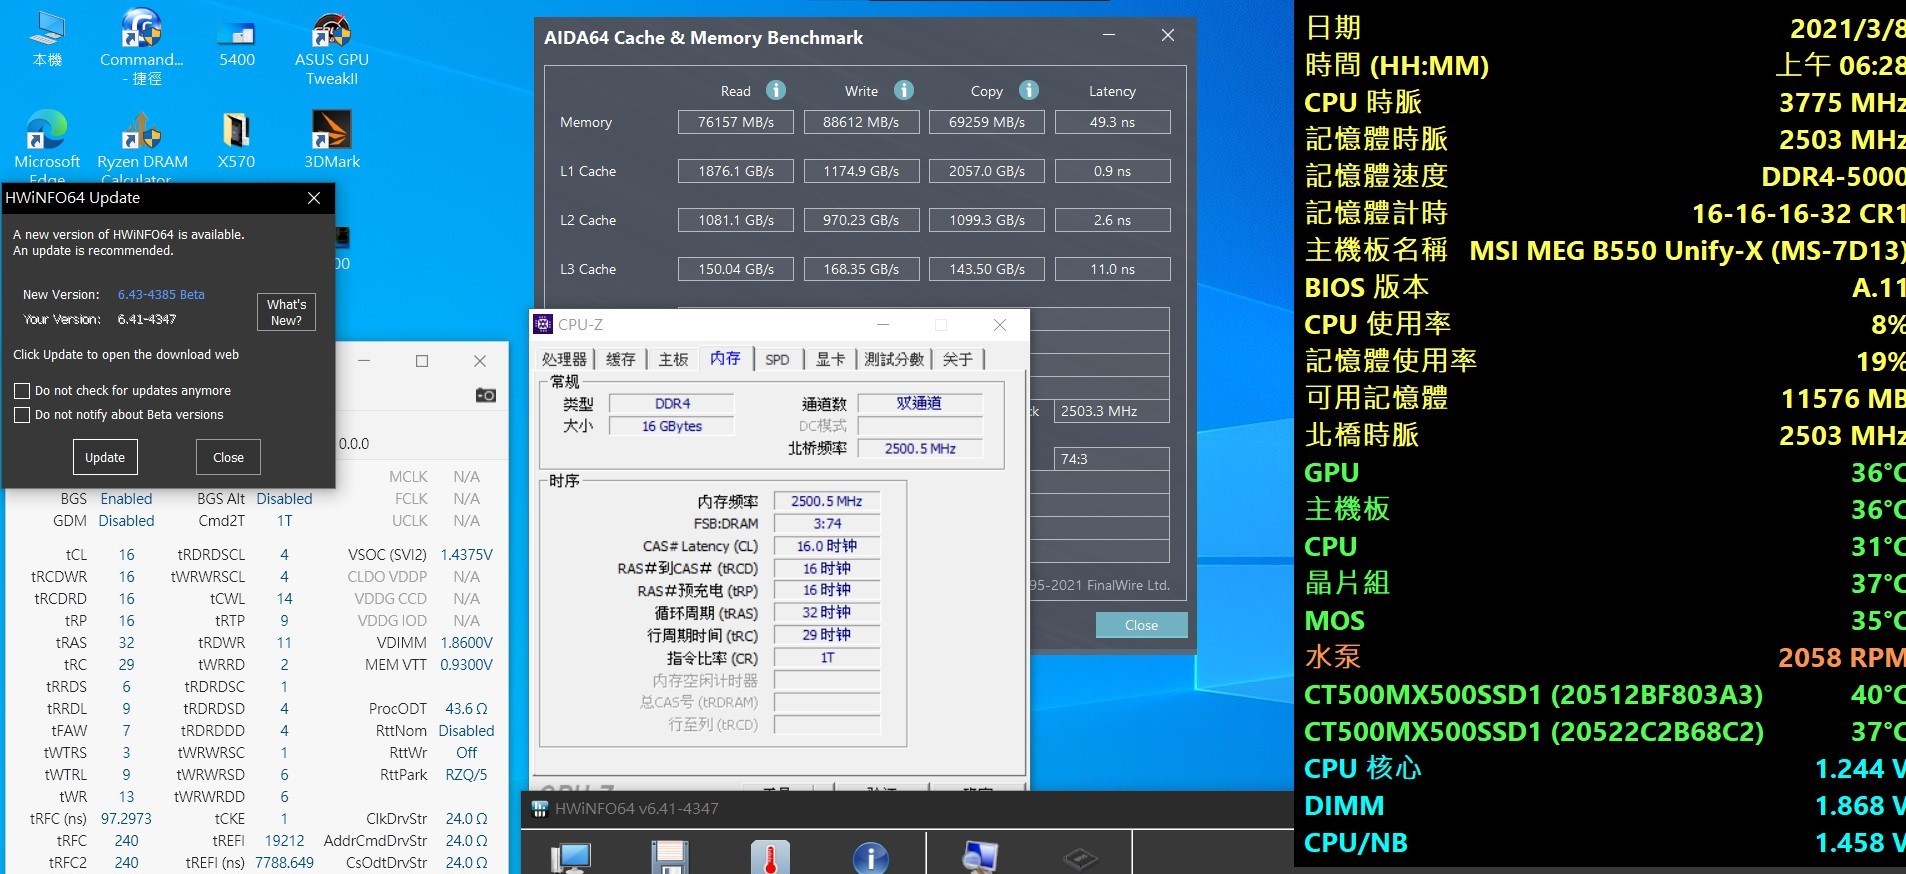Click Memory Latency 49.3 ns field

1112,122
